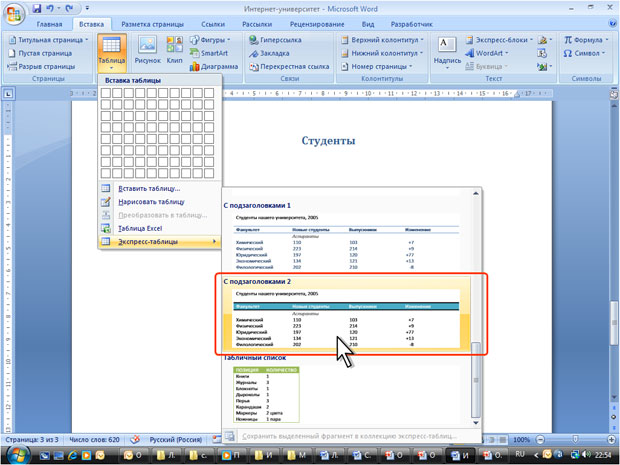Pick the С подзаголовками 2 table preview
This screenshot has height=465, width=620.
[345, 316]
